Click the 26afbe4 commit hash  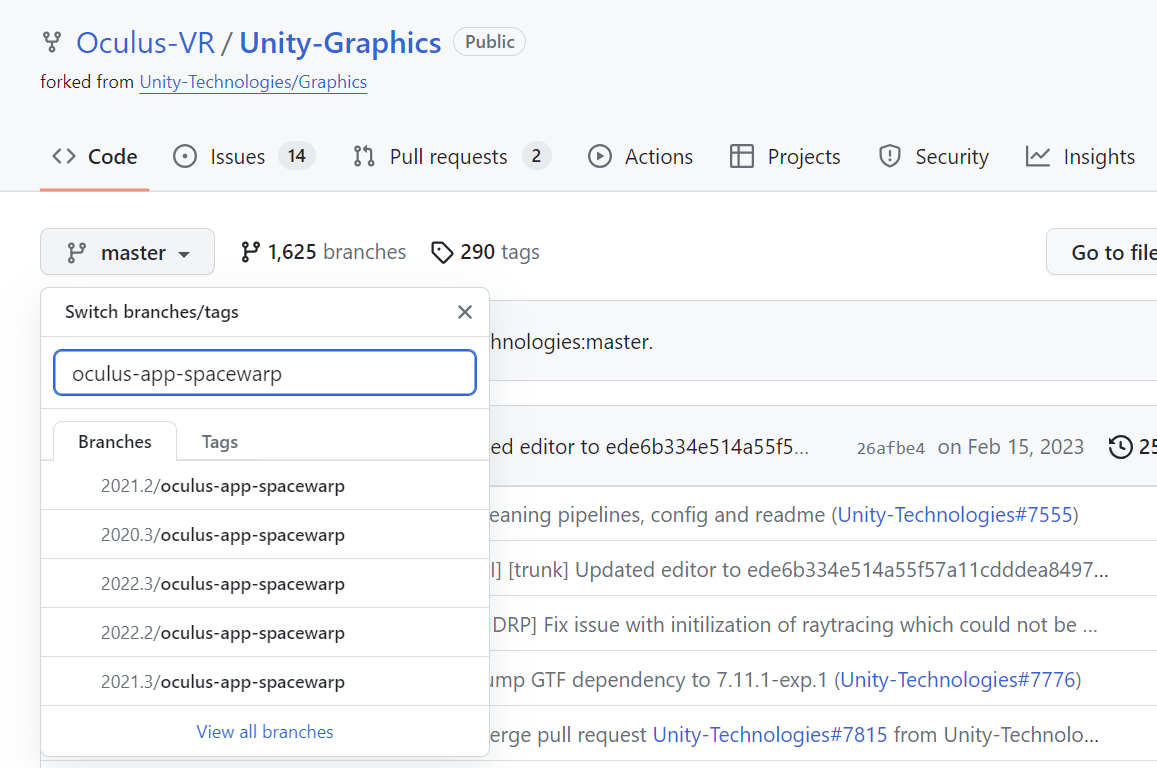[x=890, y=448]
